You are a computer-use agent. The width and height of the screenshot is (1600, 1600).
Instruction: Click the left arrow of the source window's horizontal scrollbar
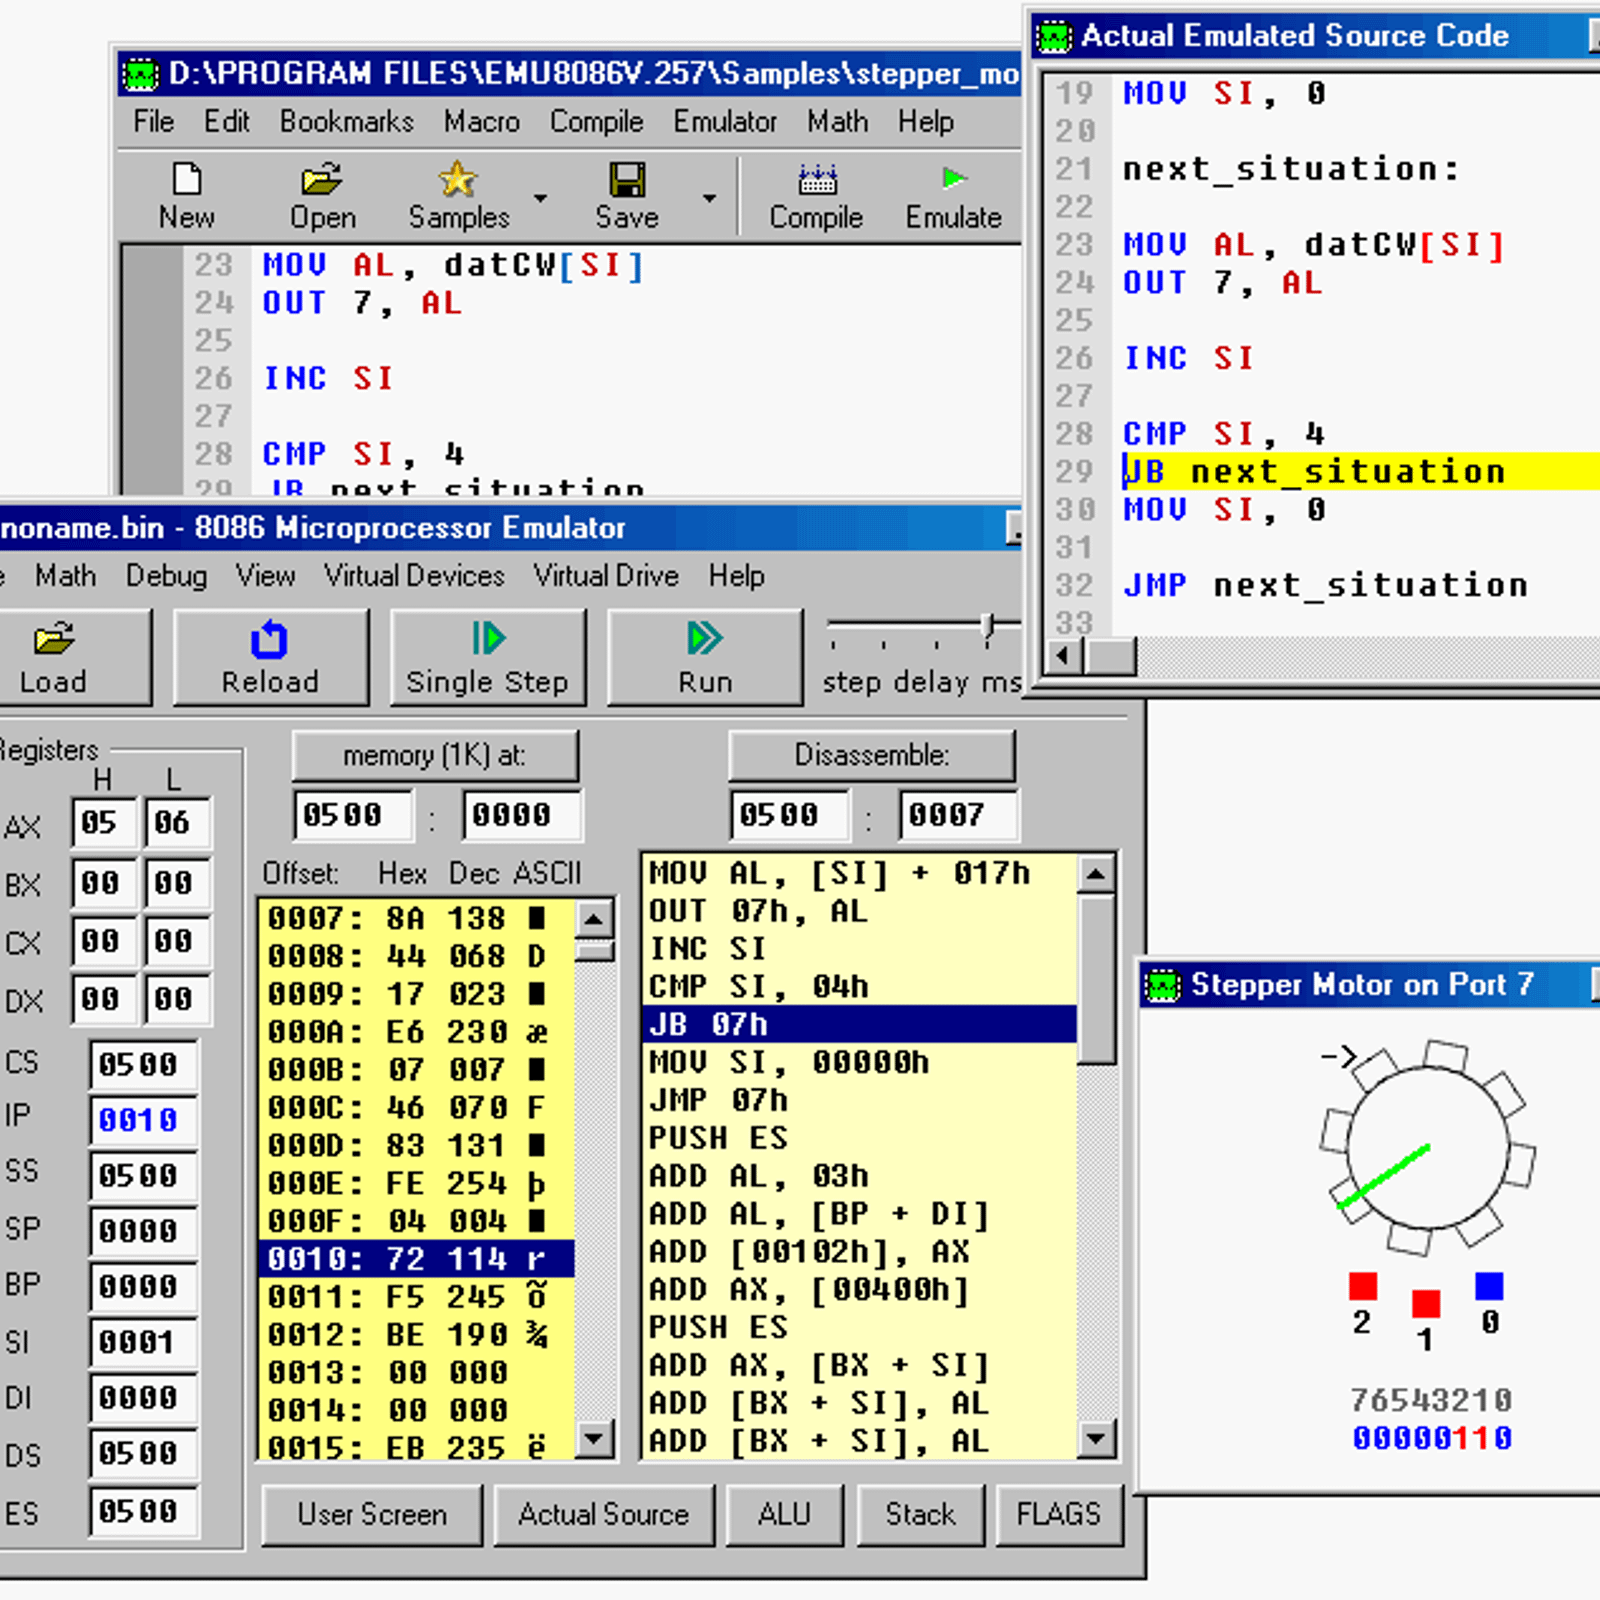1062,656
